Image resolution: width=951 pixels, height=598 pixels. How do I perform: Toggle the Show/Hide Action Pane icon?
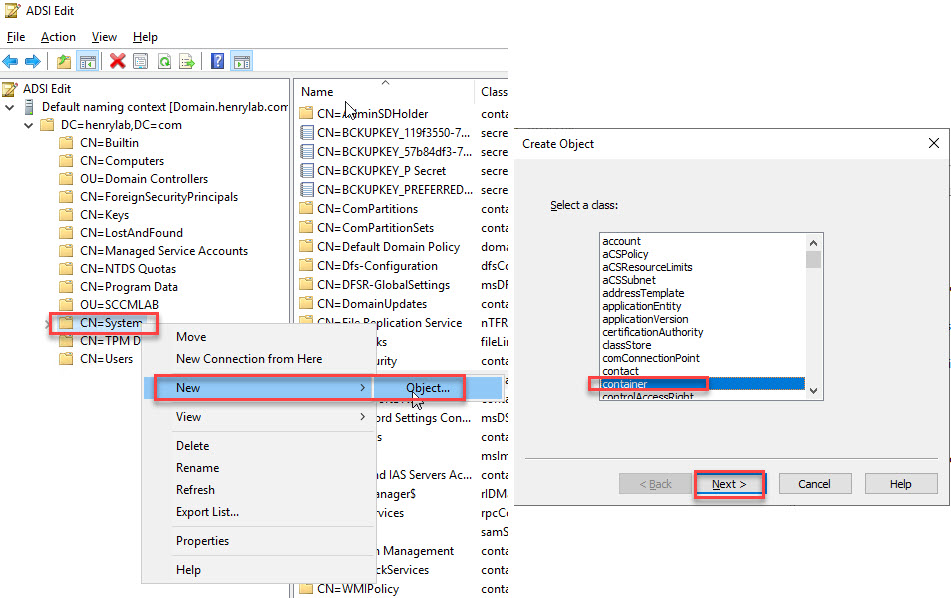click(x=241, y=62)
